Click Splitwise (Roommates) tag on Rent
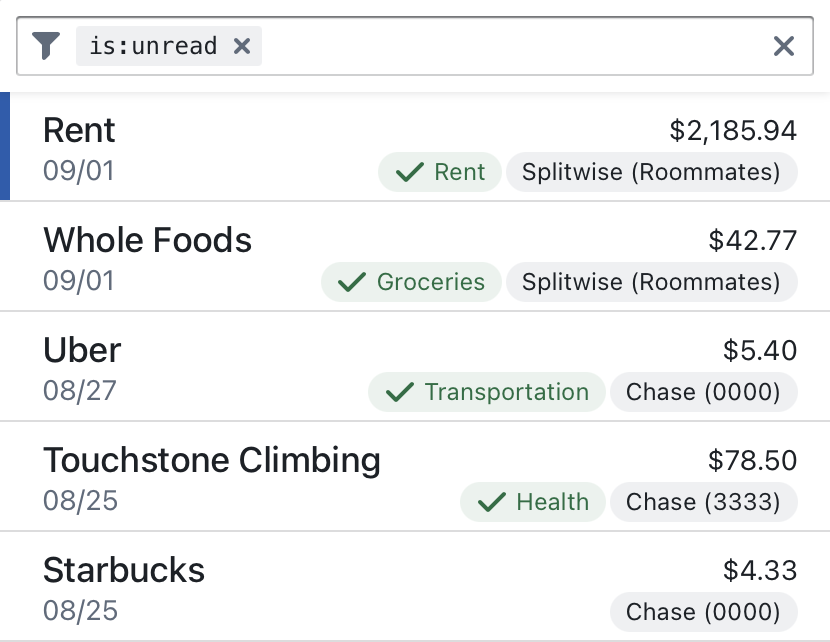This screenshot has width=830, height=642. (x=651, y=172)
